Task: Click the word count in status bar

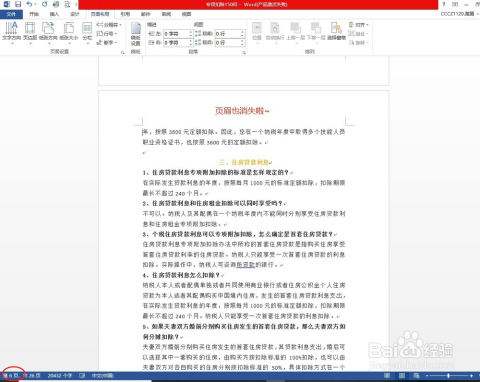Action: pos(60,376)
